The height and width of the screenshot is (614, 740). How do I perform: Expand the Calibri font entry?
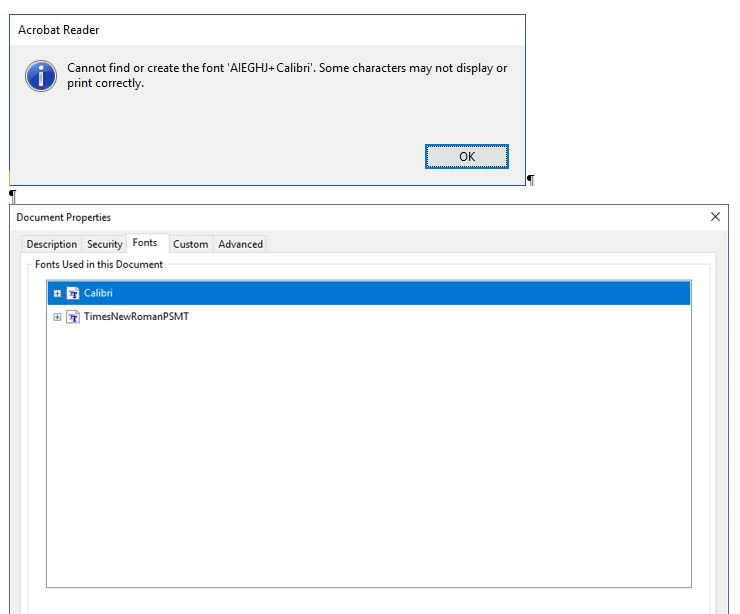tap(57, 293)
